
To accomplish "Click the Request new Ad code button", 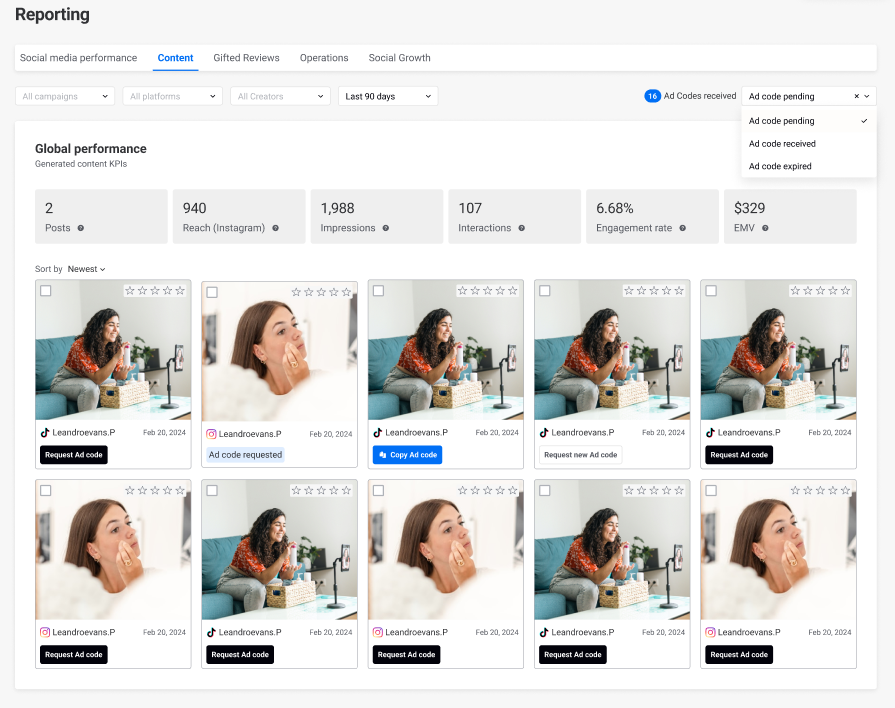I will 580,455.
